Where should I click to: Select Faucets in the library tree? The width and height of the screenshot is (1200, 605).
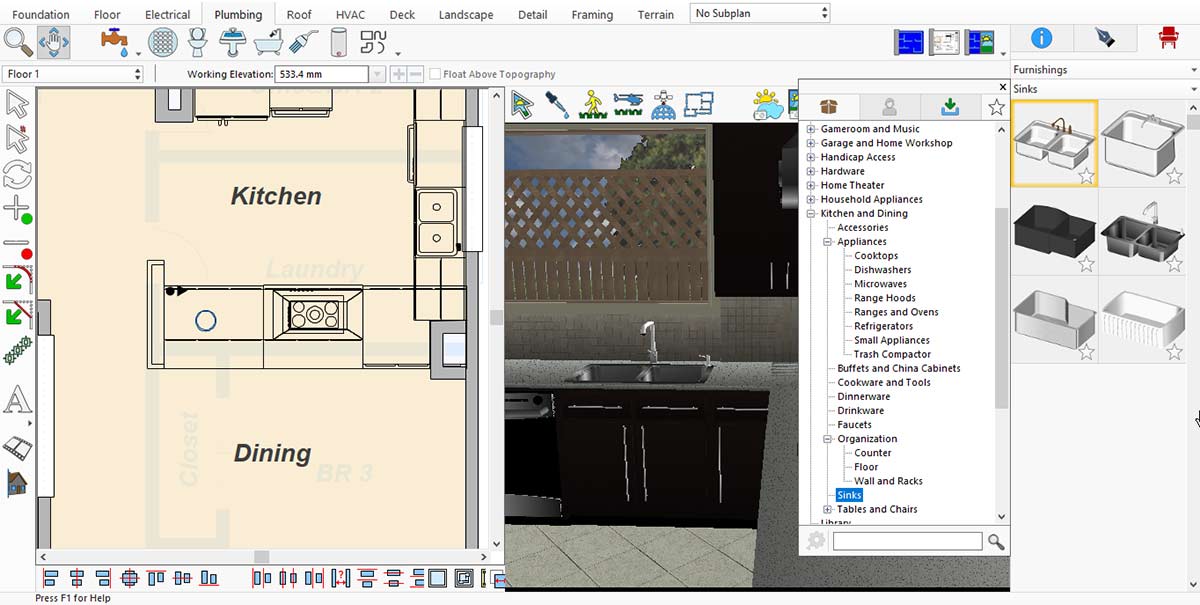(854, 425)
